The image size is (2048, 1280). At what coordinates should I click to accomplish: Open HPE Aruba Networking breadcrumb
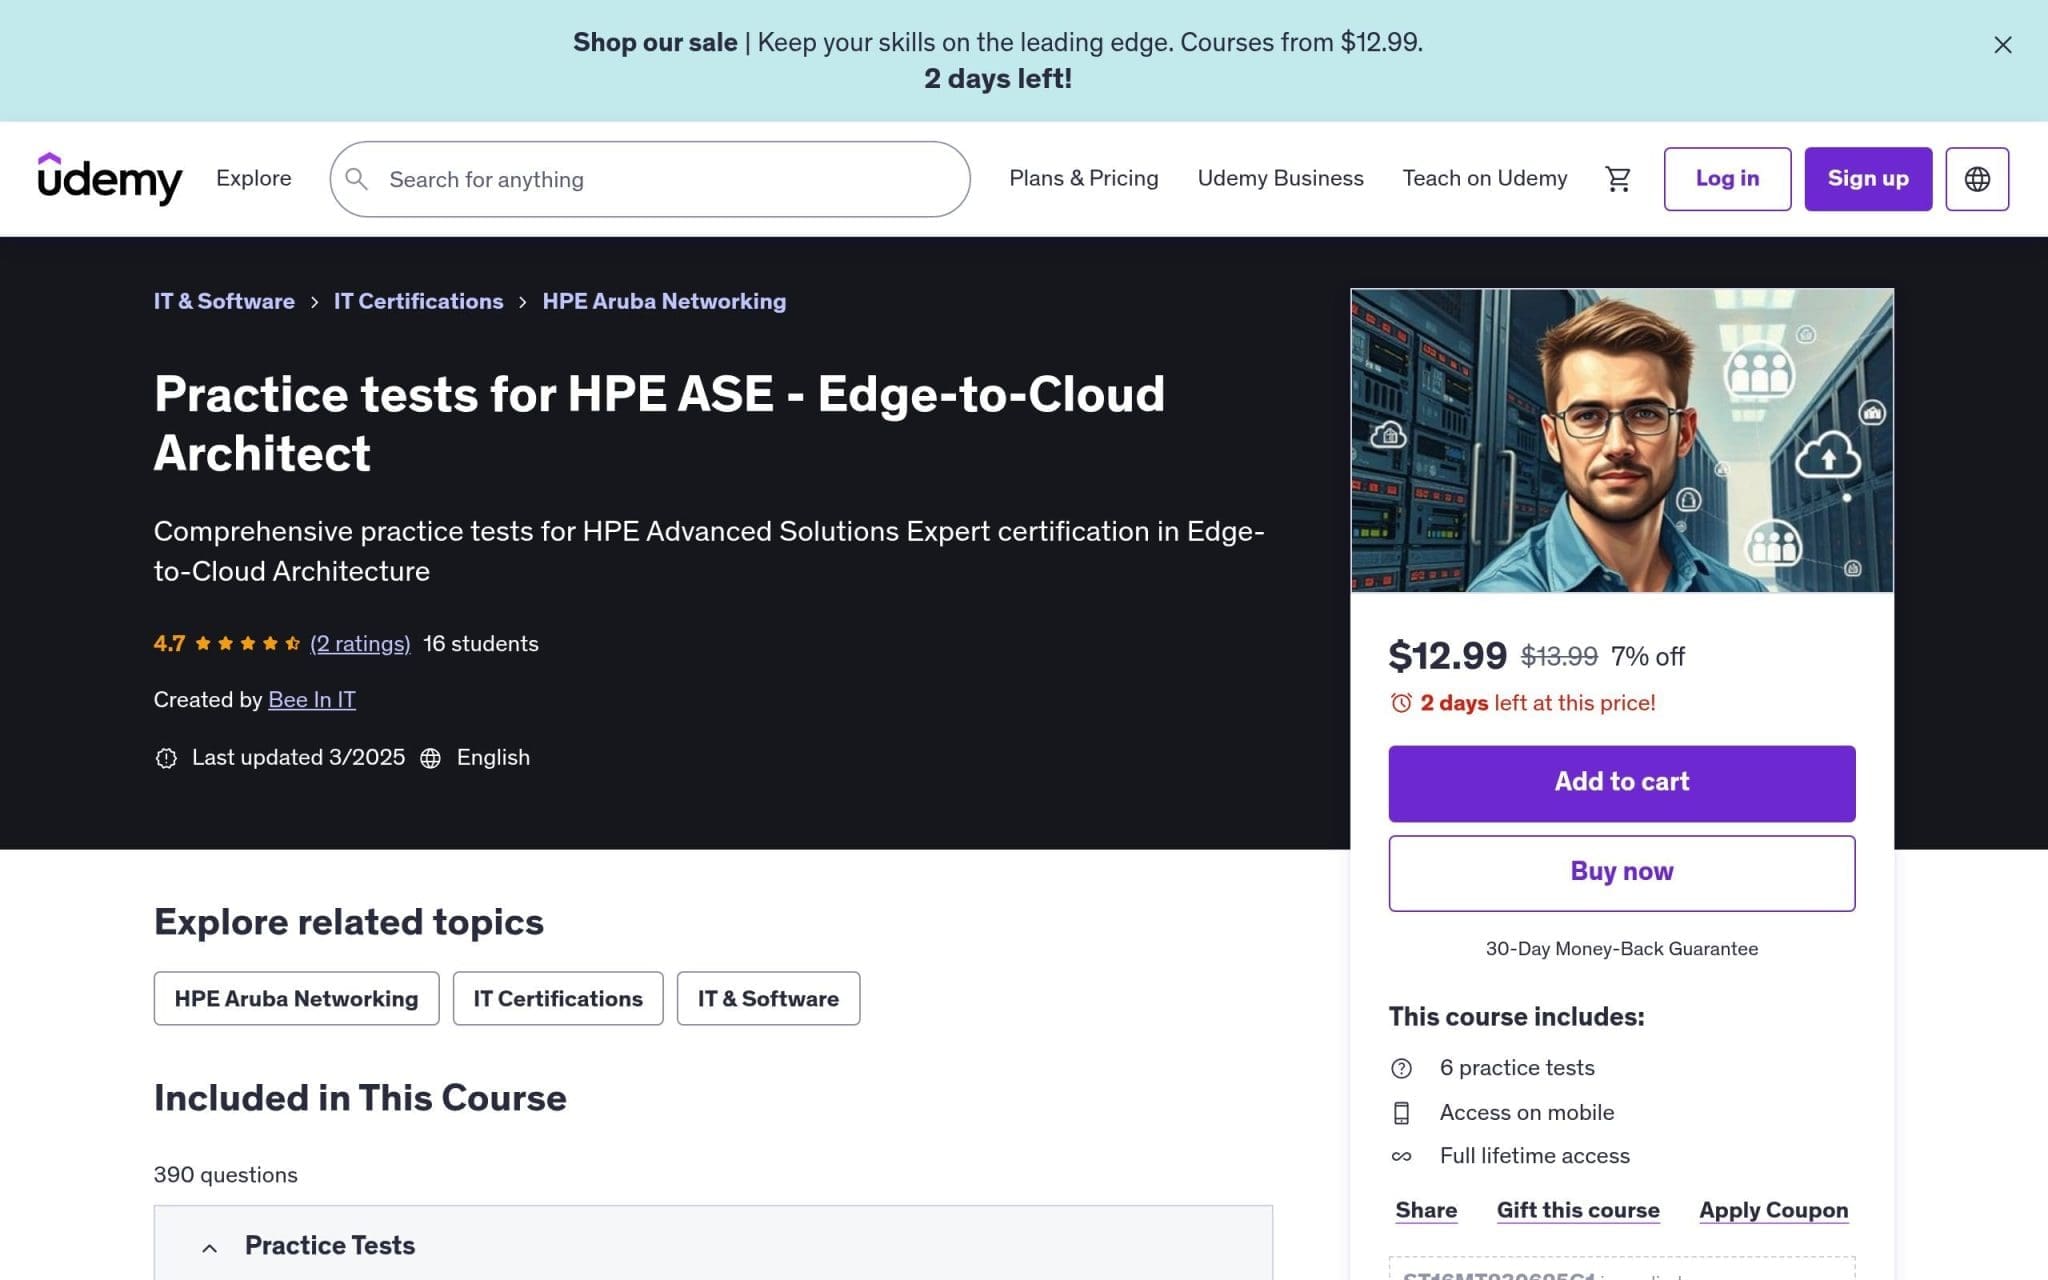tap(664, 301)
